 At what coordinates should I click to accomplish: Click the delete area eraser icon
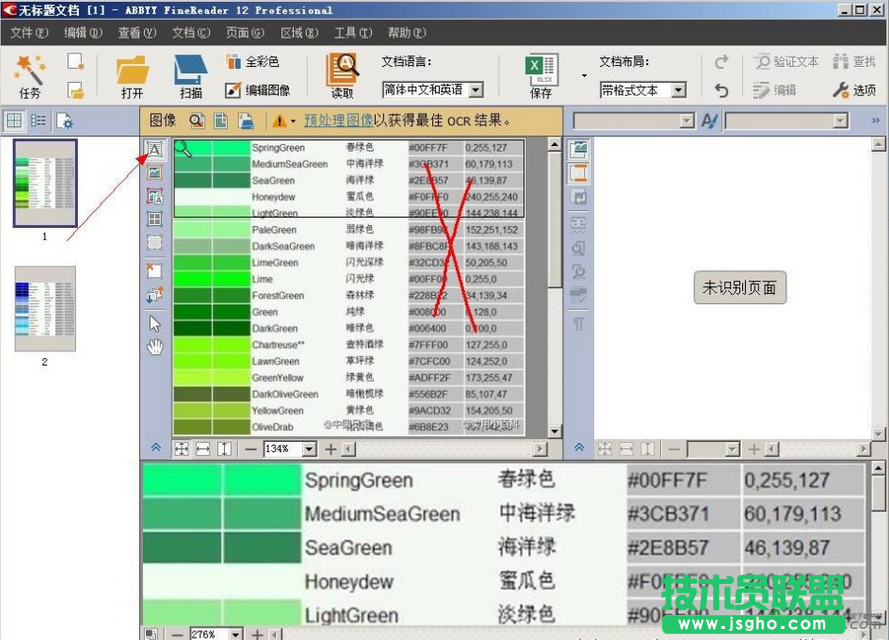[x=154, y=270]
